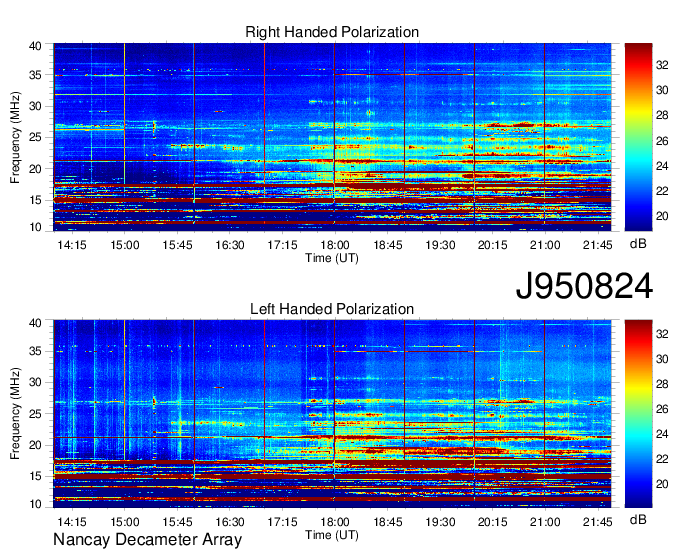Image resolution: width=680 pixels, height=552 pixels.
Task: Click the 14:15 tick label on top plot
Action: (72, 245)
